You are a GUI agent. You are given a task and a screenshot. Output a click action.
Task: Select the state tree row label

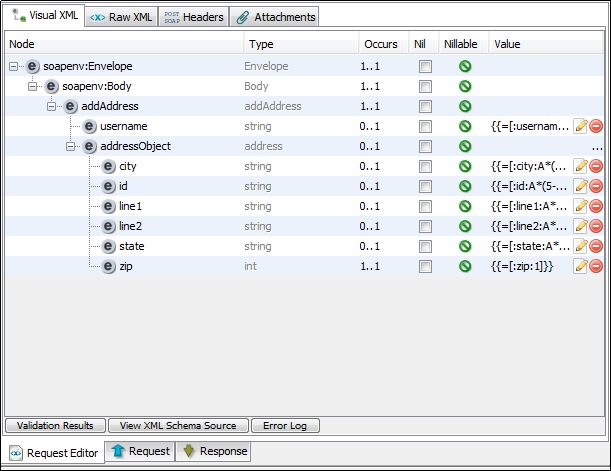click(x=132, y=246)
